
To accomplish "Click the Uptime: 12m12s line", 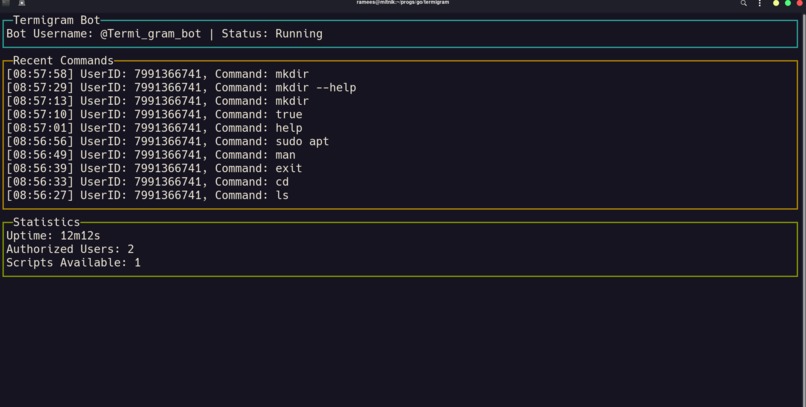I will pyautogui.click(x=53, y=236).
